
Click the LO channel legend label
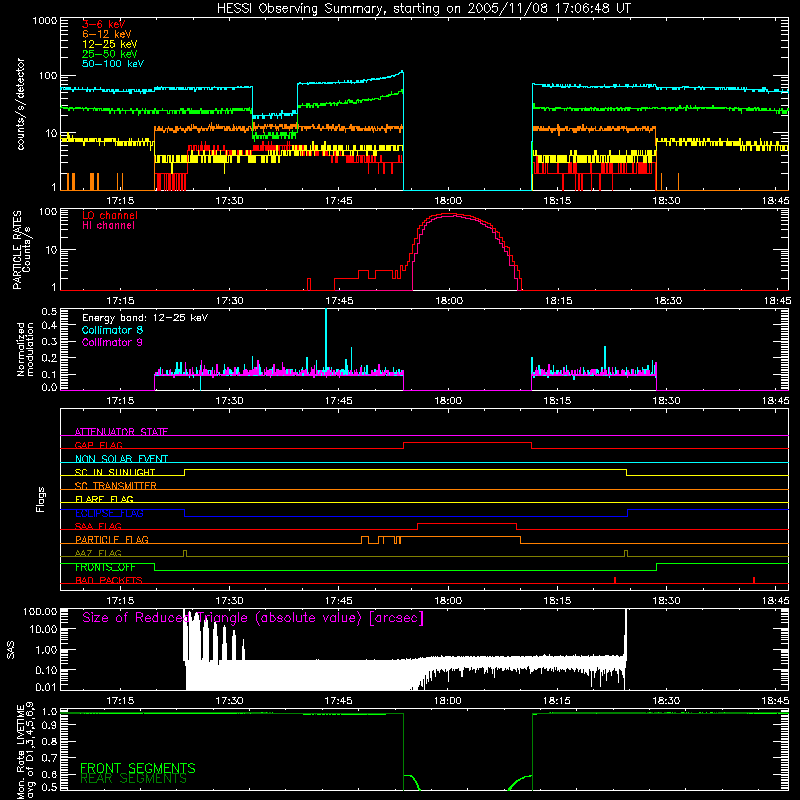tap(110, 215)
